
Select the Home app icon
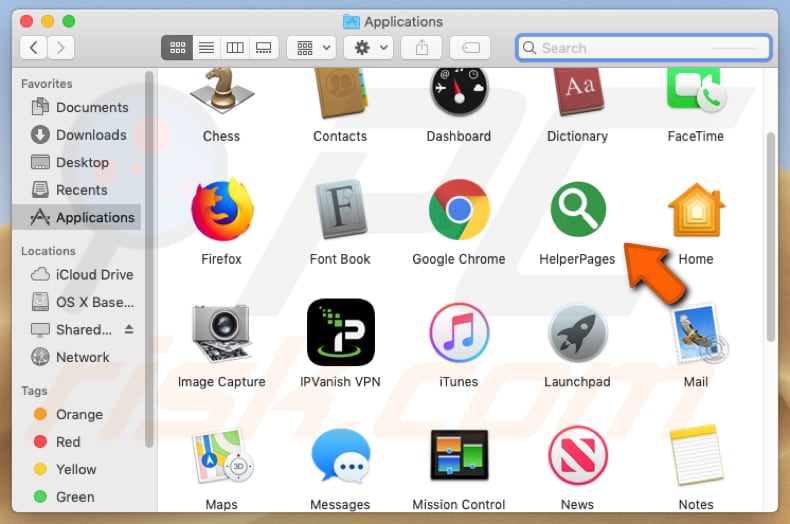click(x=696, y=210)
